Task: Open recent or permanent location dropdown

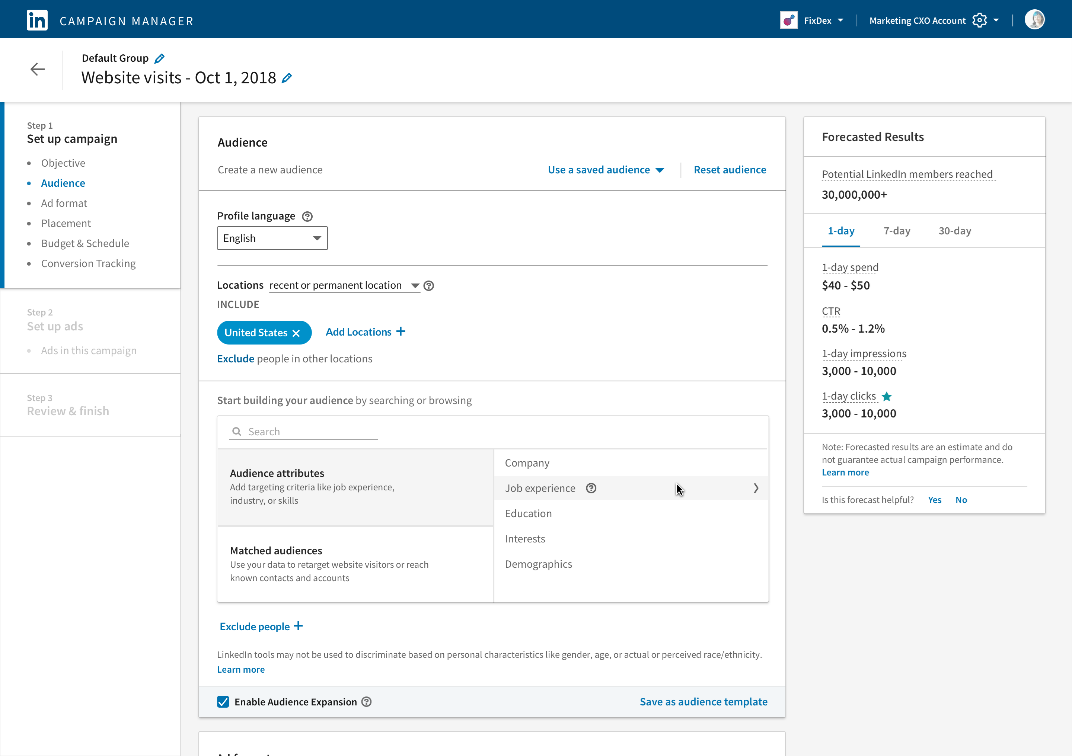Action: [x=344, y=286]
